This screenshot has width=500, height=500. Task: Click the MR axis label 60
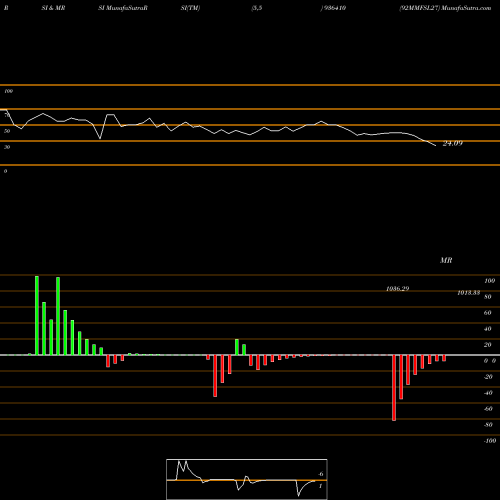coord(487,313)
